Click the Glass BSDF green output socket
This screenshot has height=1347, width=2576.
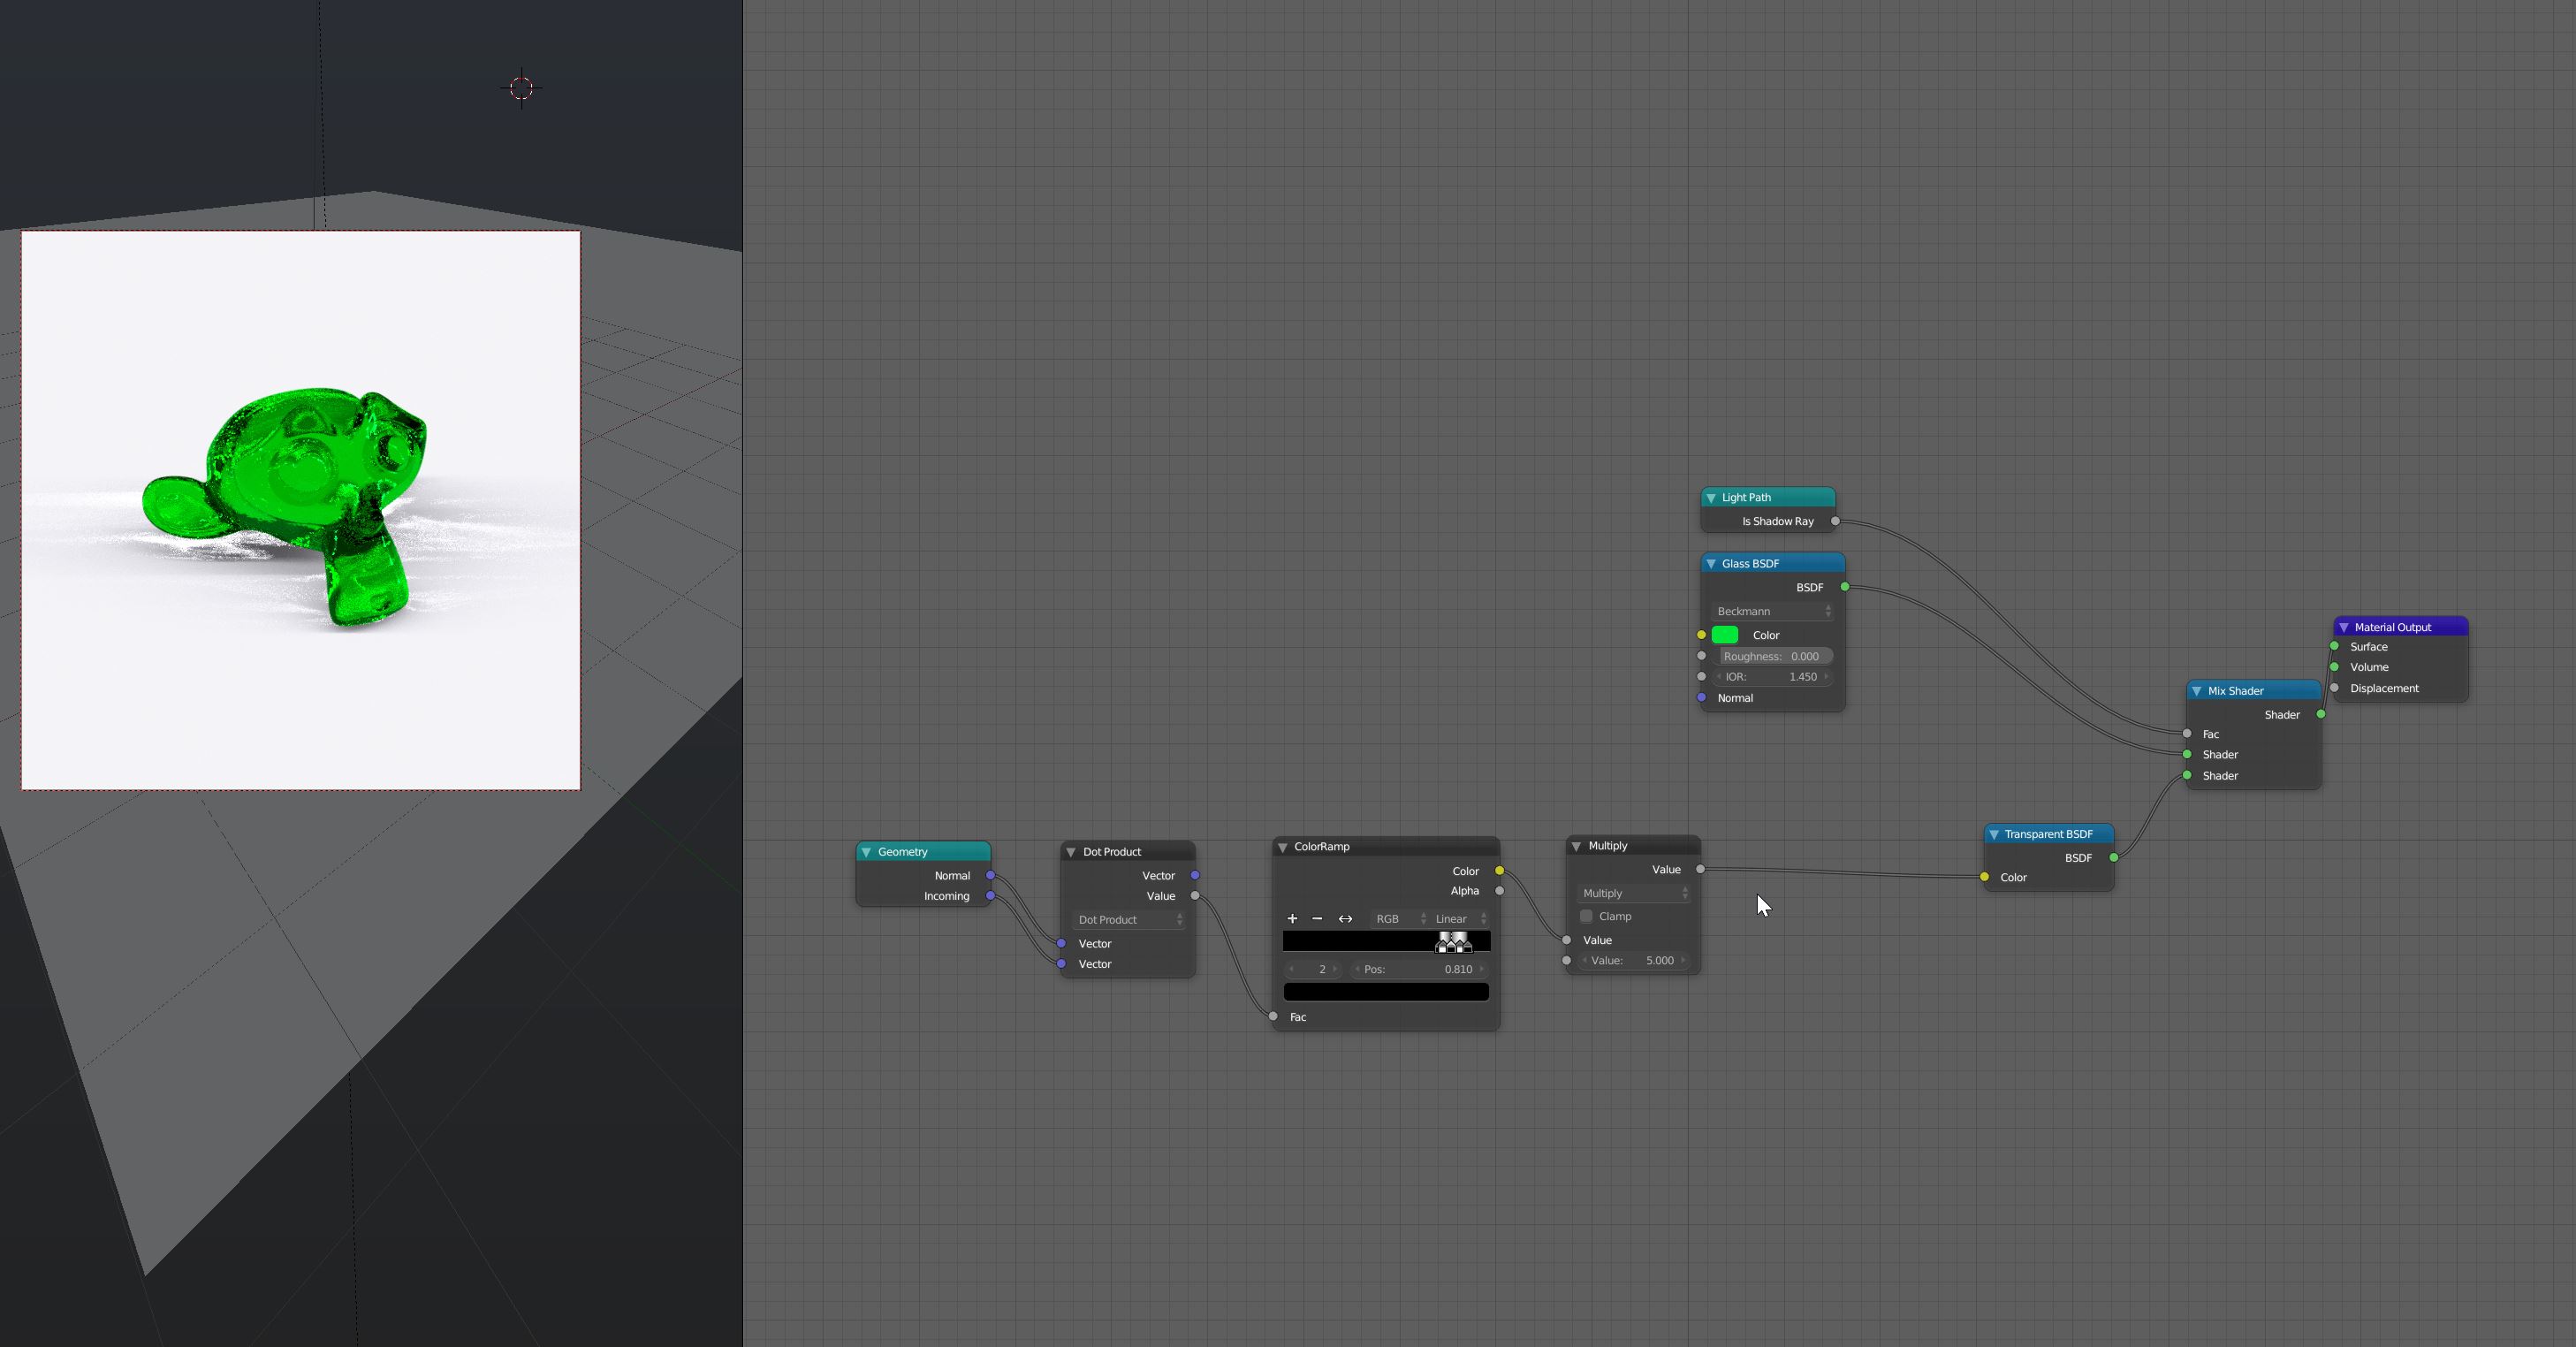click(x=1845, y=587)
